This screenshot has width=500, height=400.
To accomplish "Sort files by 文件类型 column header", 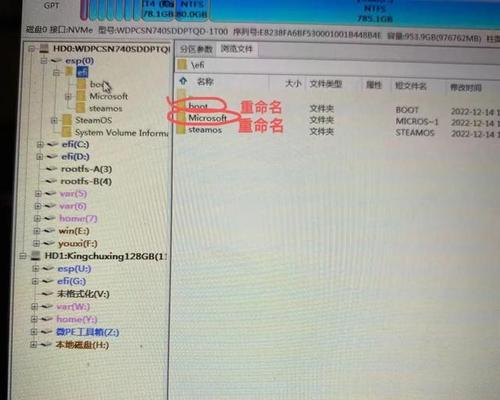I will coord(326,84).
